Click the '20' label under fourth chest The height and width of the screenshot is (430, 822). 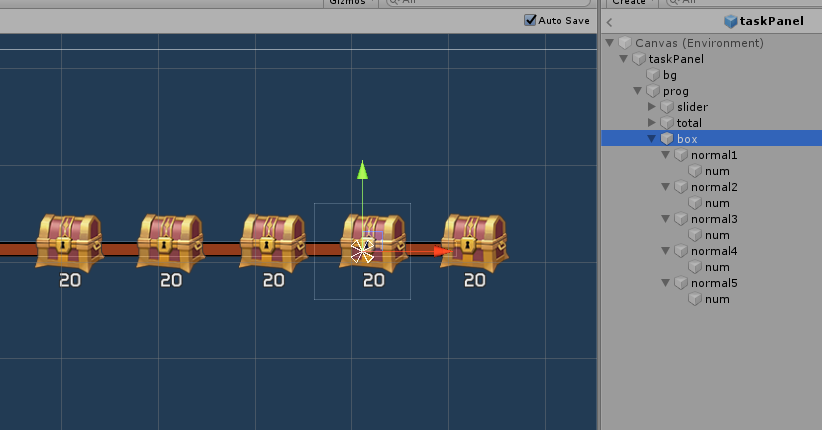(374, 281)
